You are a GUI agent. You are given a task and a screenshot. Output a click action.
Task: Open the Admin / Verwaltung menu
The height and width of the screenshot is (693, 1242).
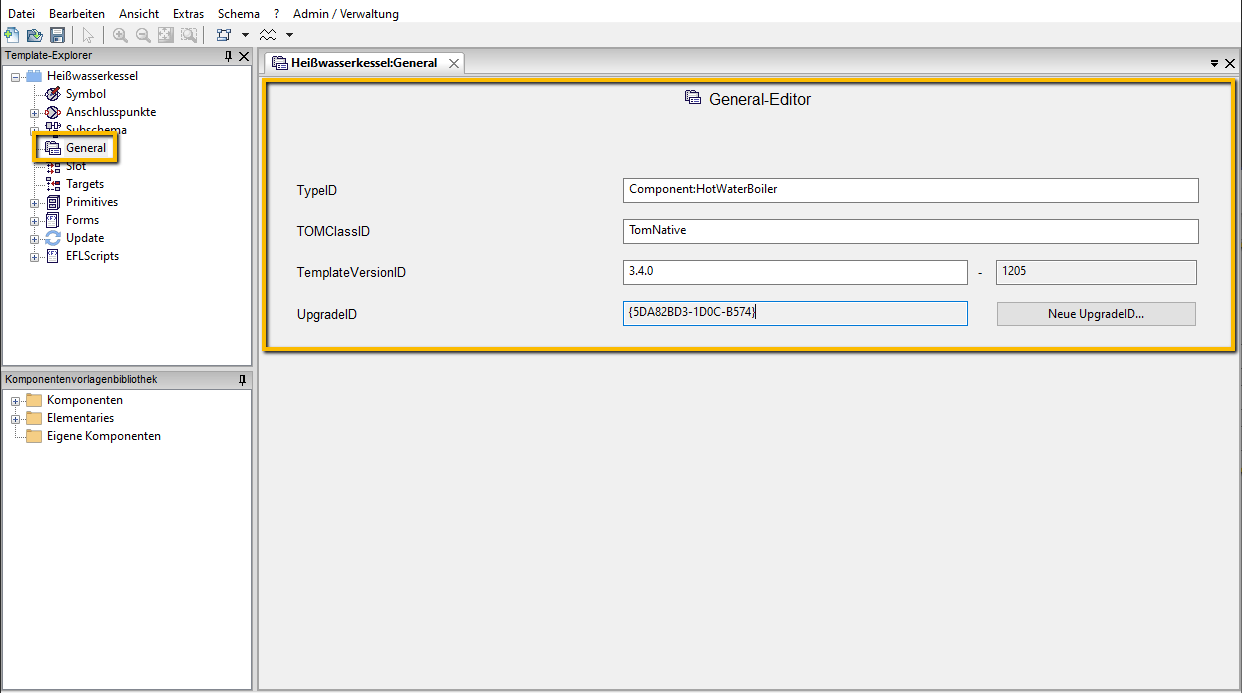point(345,14)
